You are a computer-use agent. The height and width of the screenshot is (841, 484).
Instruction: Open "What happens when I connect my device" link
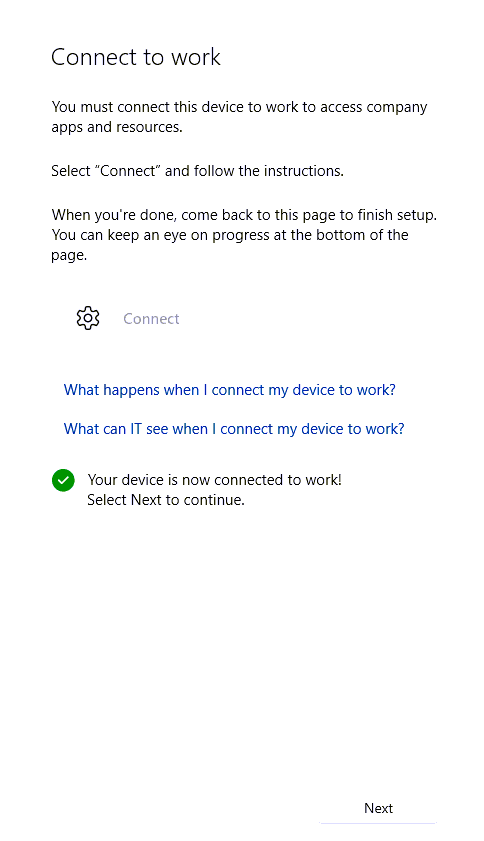230,390
